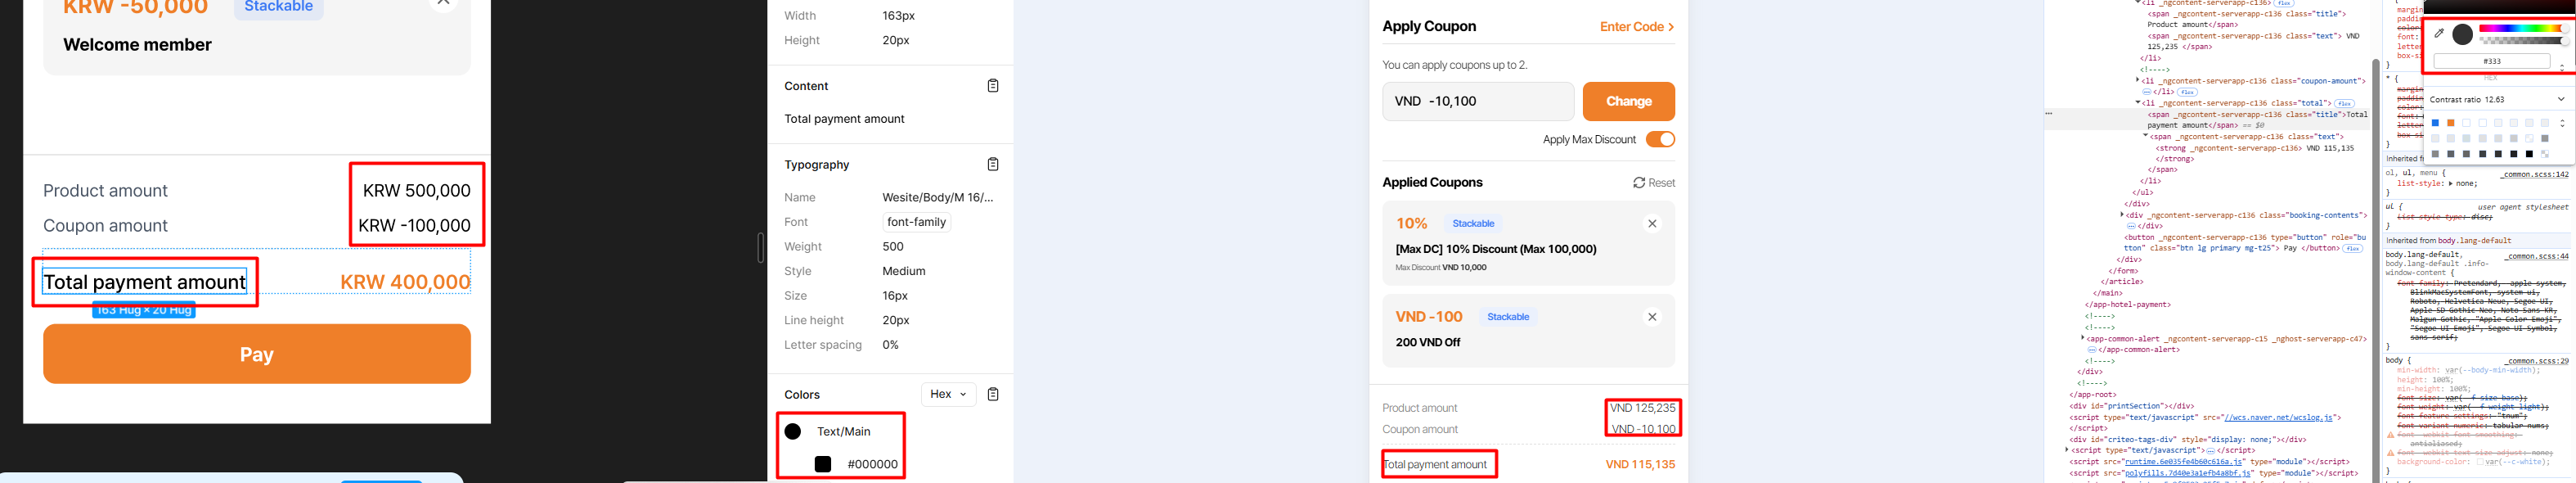Remove the VND -100 coupon
Viewport: 2576px width, 483px height.
(x=1652, y=317)
